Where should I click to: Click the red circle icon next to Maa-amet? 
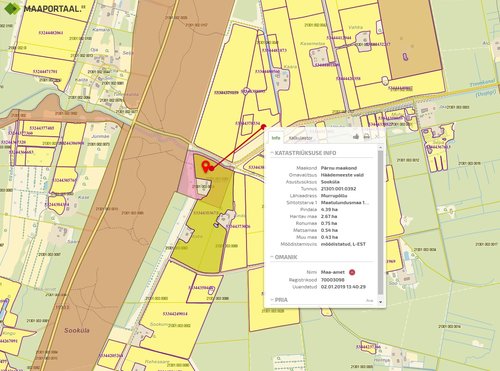(352, 272)
